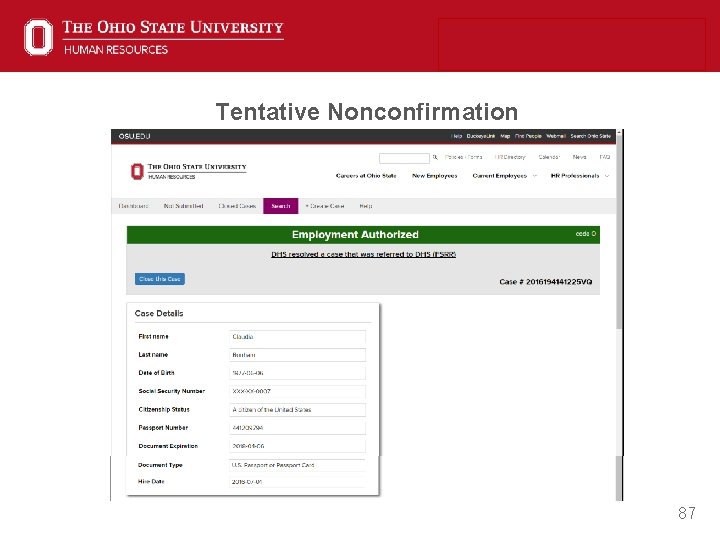The height and width of the screenshot is (540, 720).
Task: Click the blue Close this Case button
Action: click(160, 279)
